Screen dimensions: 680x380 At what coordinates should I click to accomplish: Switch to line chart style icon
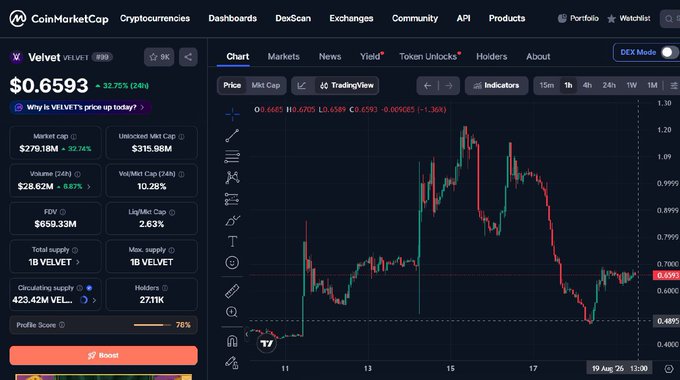click(x=302, y=85)
